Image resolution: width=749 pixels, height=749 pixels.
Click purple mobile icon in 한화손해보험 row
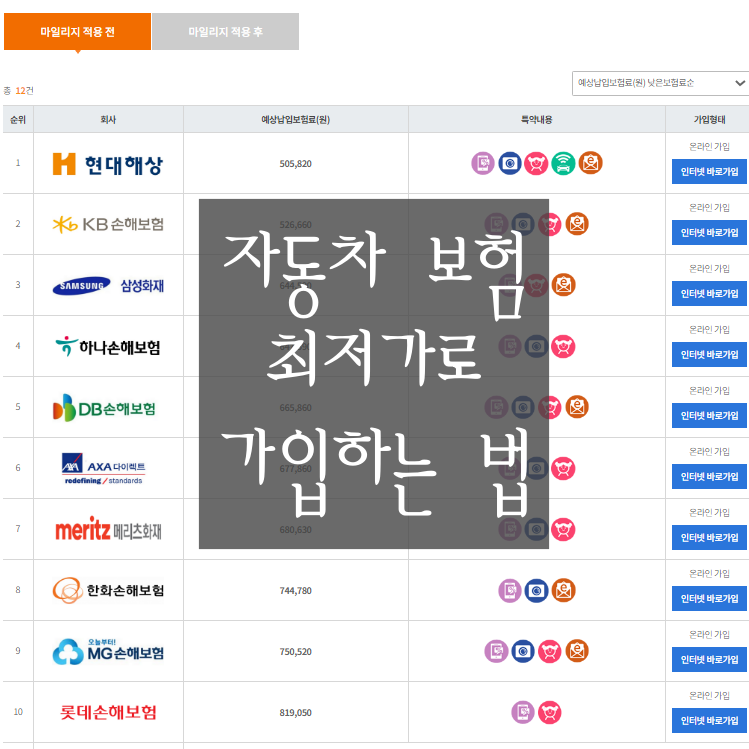point(510,590)
